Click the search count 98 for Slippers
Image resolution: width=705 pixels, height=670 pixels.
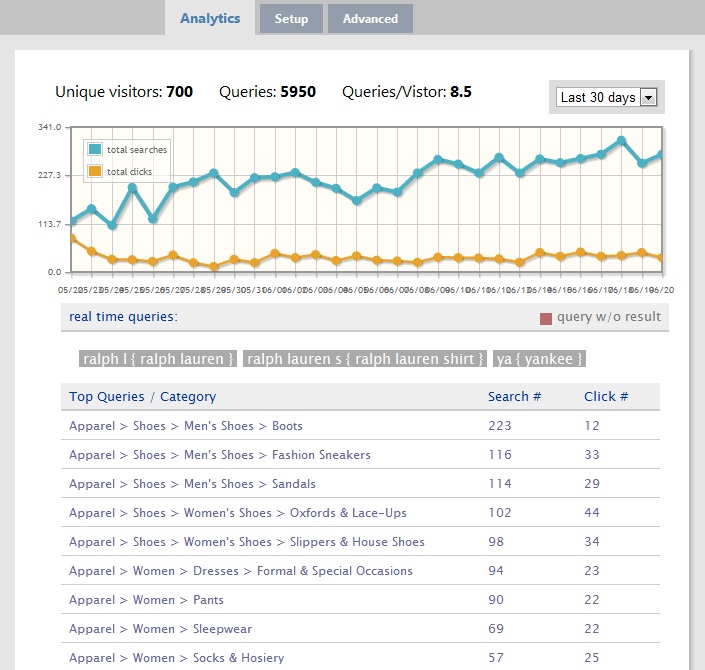tap(496, 541)
